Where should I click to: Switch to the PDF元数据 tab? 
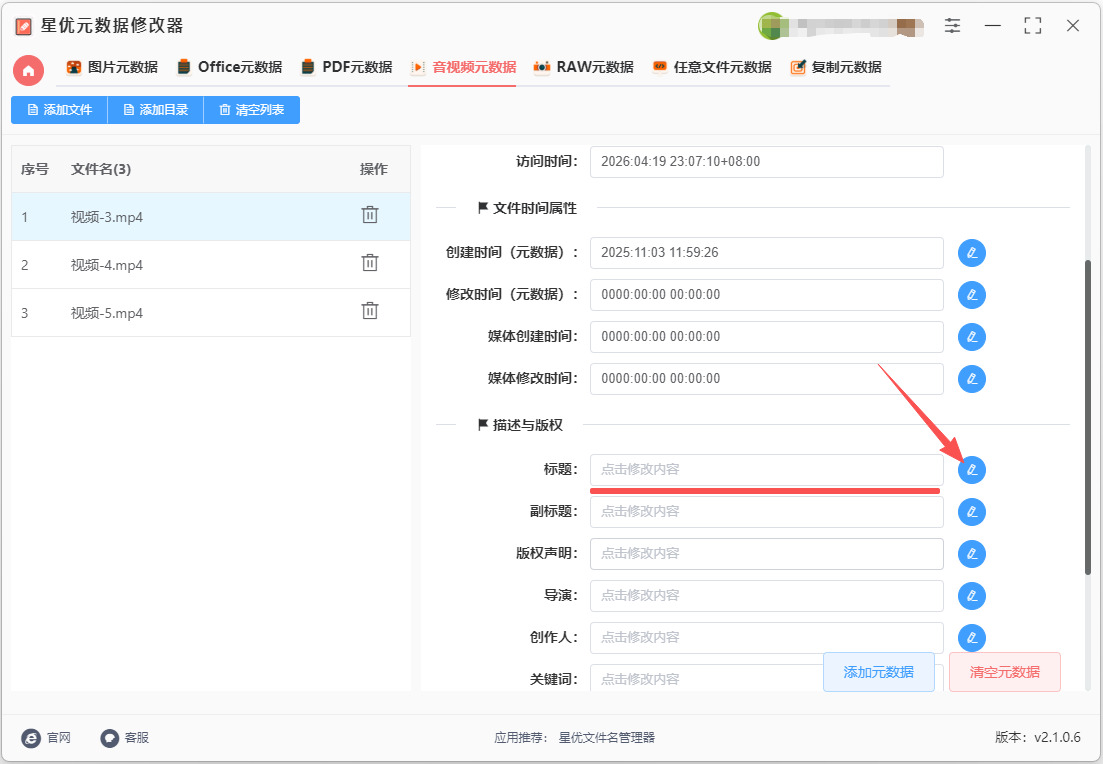(346, 68)
